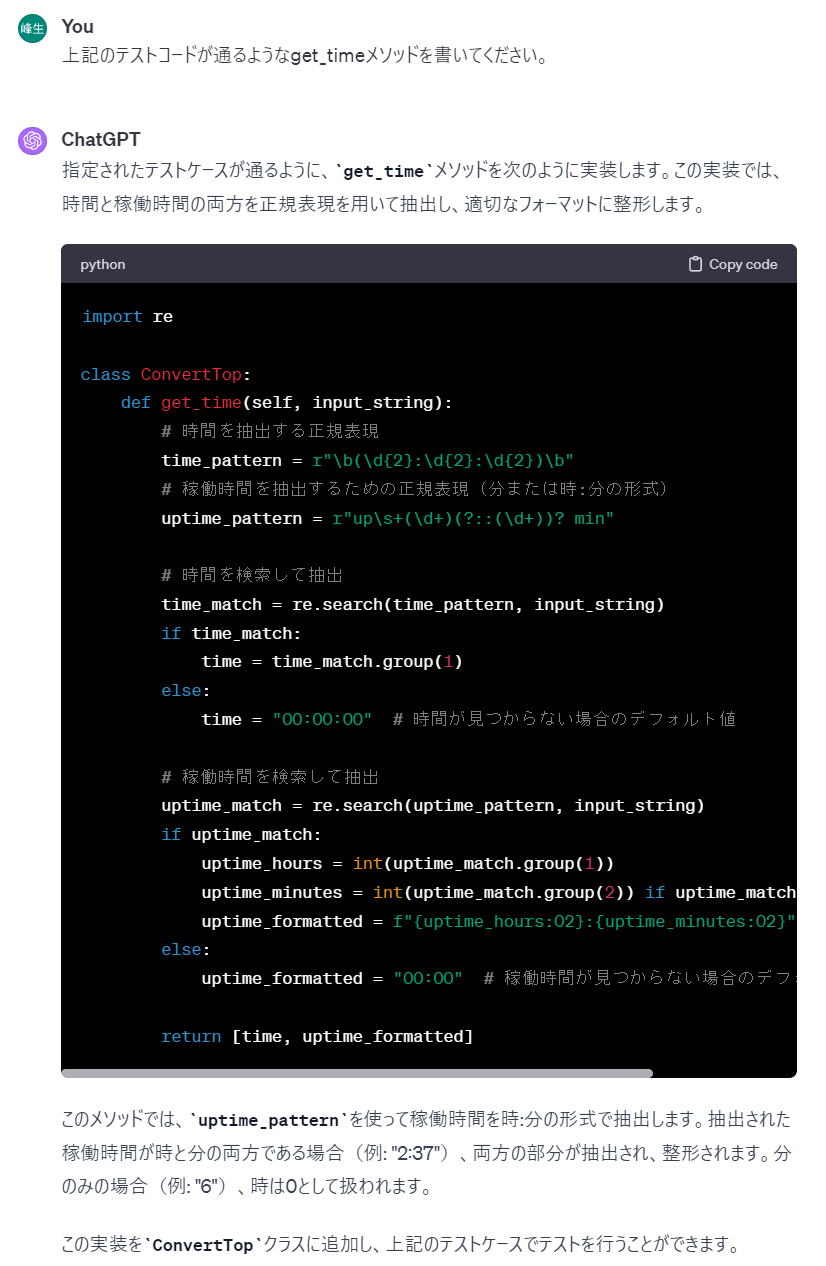Click the comment '# 稼働時間を検索して抽出'
The image size is (826, 1266).
270,777
